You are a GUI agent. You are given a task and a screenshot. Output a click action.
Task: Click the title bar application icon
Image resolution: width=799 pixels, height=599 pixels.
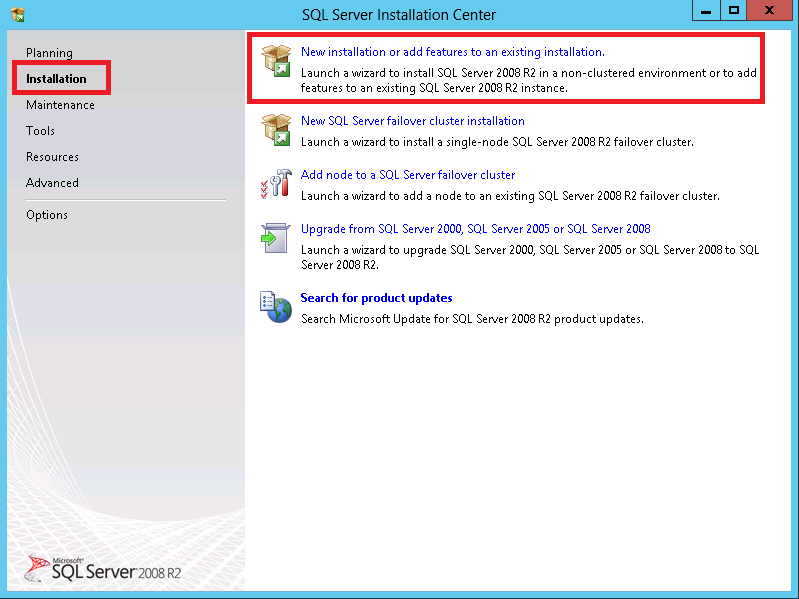[x=18, y=15]
